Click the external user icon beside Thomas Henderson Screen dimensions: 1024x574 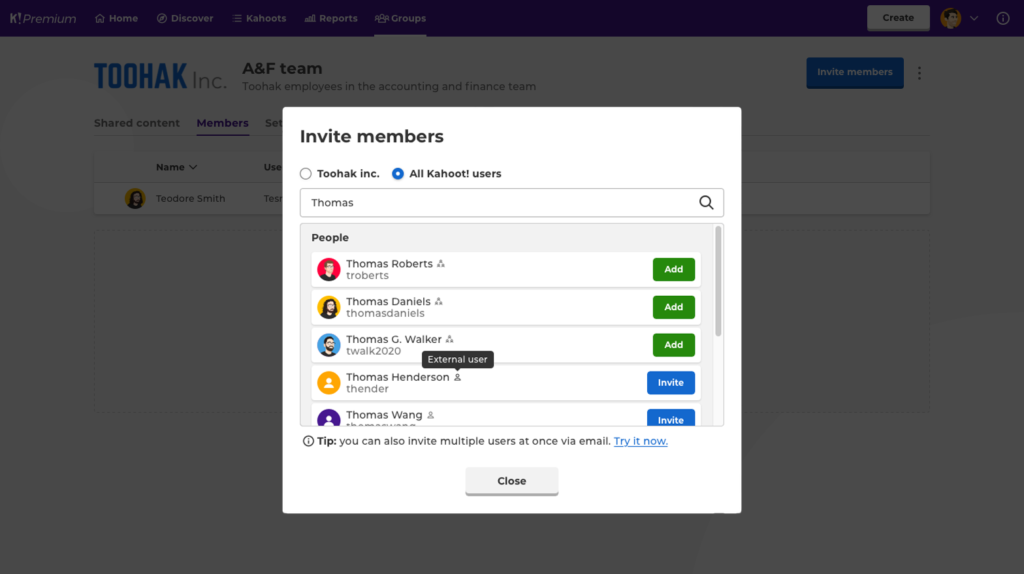[x=458, y=378]
